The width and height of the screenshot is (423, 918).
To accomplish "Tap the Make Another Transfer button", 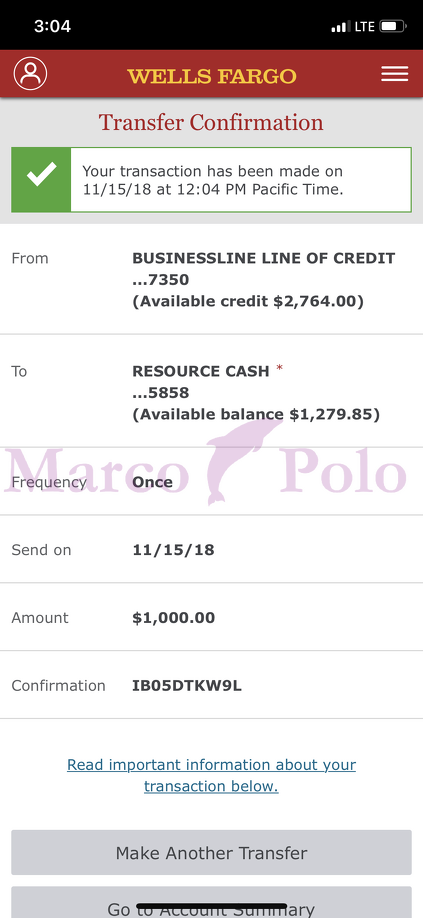I will [x=211, y=852].
